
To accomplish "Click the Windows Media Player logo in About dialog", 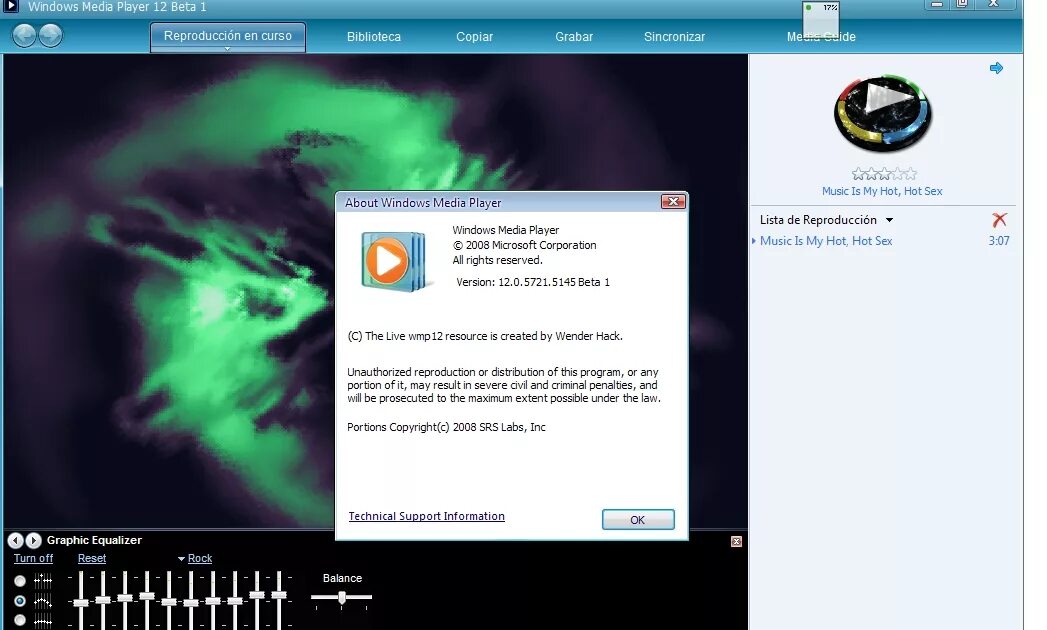I will 392,260.
